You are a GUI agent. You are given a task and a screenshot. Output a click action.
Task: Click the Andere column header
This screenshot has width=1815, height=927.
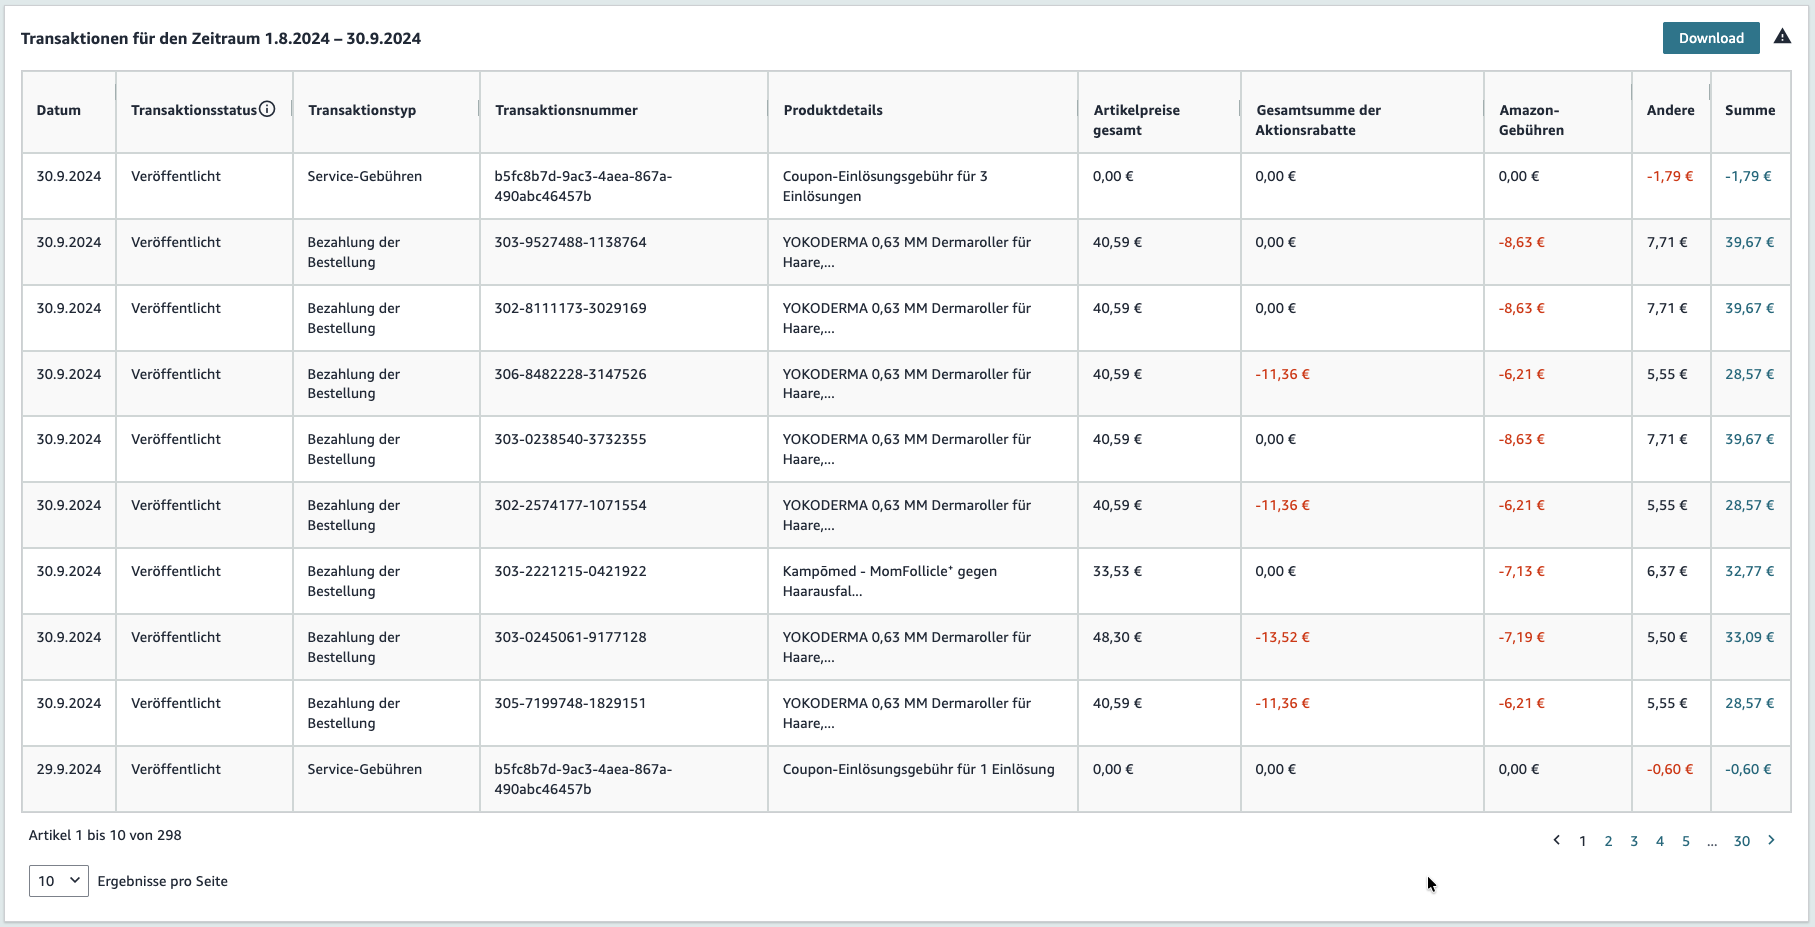coord(1670,110)
